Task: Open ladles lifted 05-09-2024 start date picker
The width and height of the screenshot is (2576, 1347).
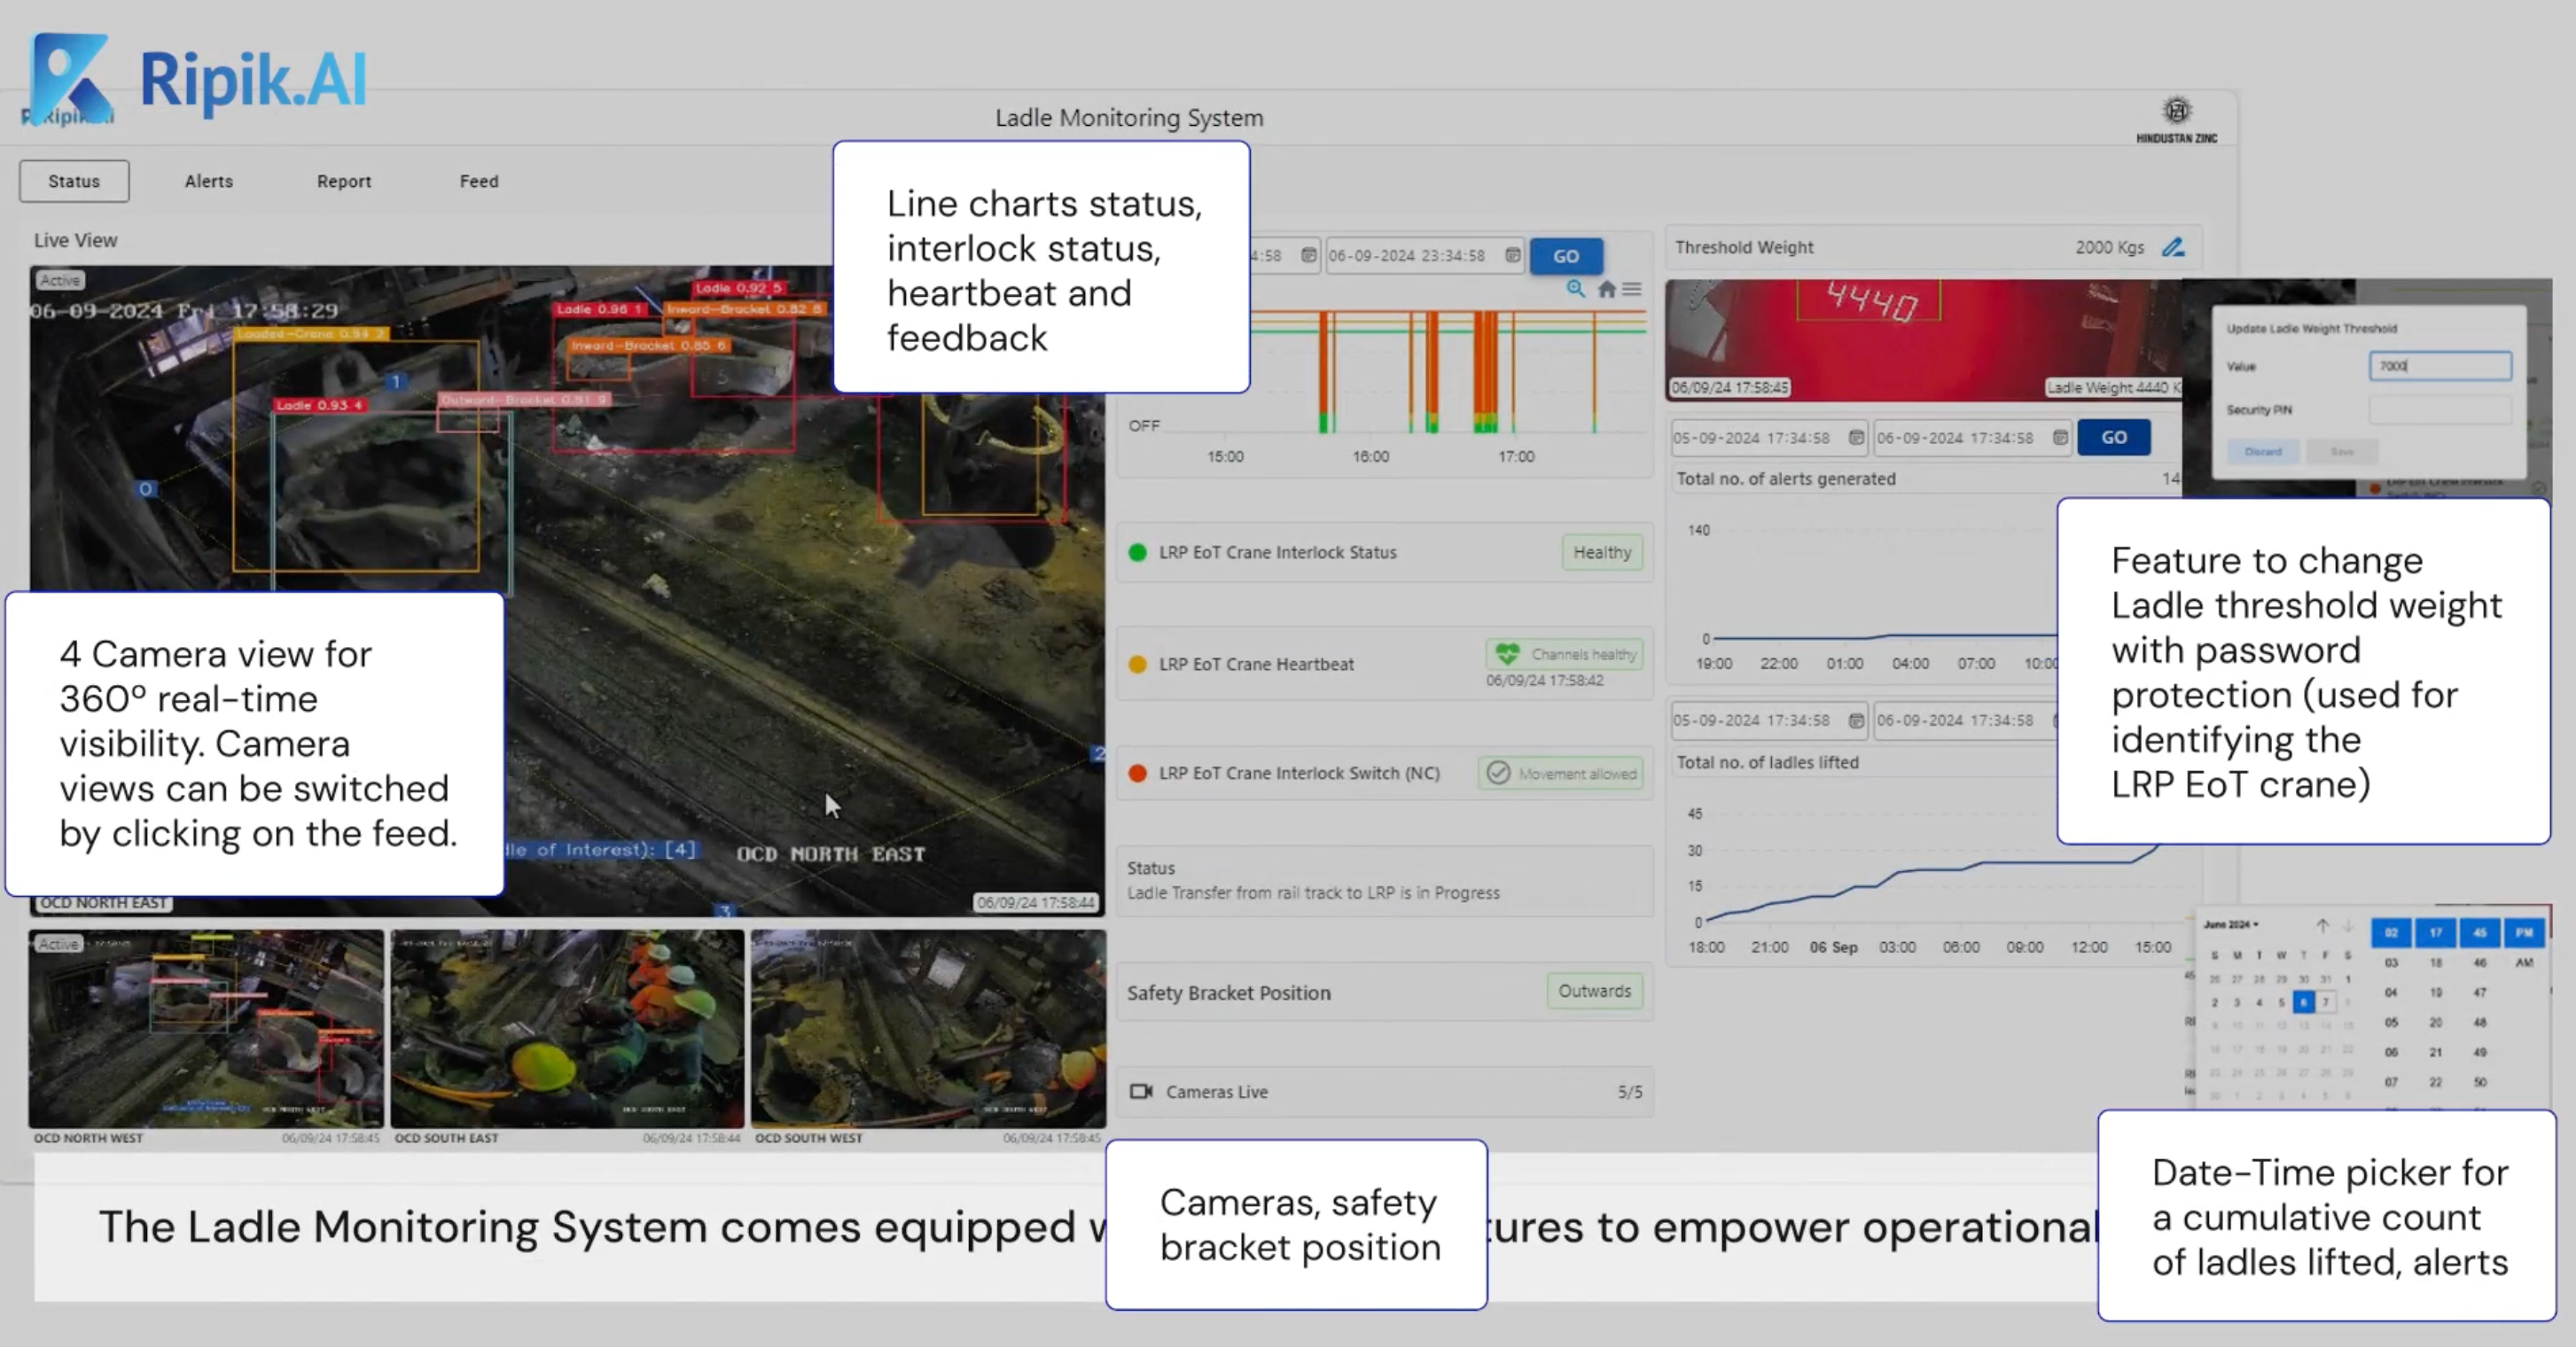Action: 1856,721
